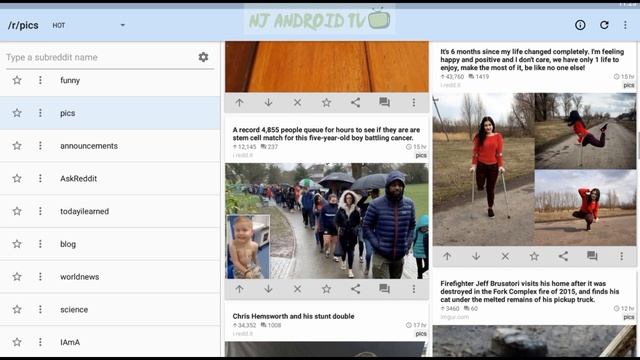The height and width of the screenshot is (360, 640).
Task: Favorite the IAmA subreddit star
Action: pyautogui.click(x=17, y=342)
